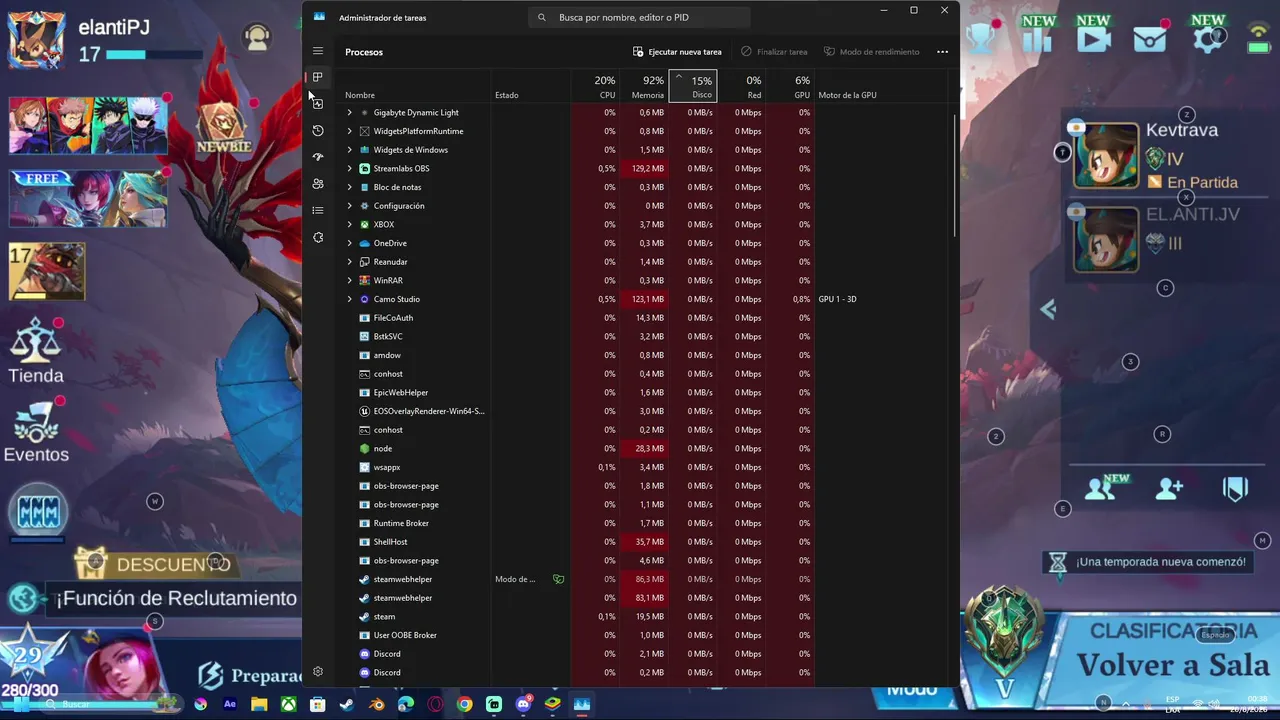Expand the Streamlabs OBS process group
Viewport: 1280px width, 720px height.
tap(349, 169)
